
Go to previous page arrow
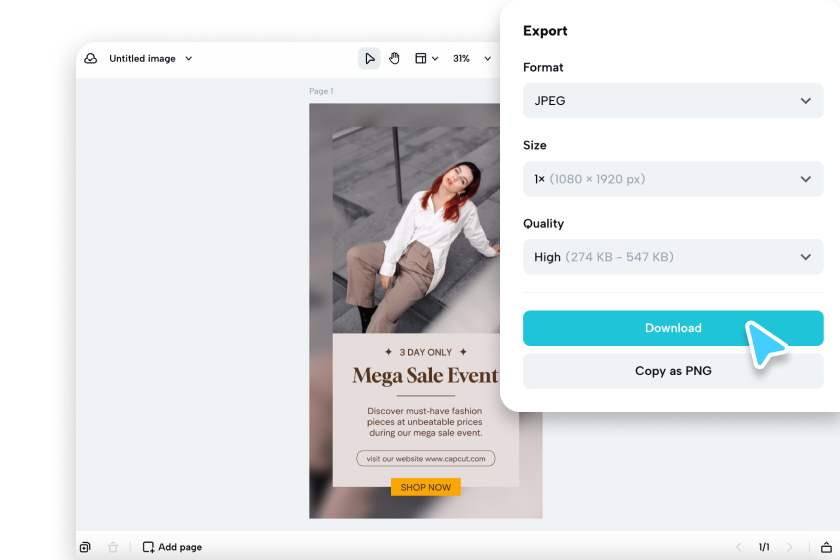[x=739, y=547]
